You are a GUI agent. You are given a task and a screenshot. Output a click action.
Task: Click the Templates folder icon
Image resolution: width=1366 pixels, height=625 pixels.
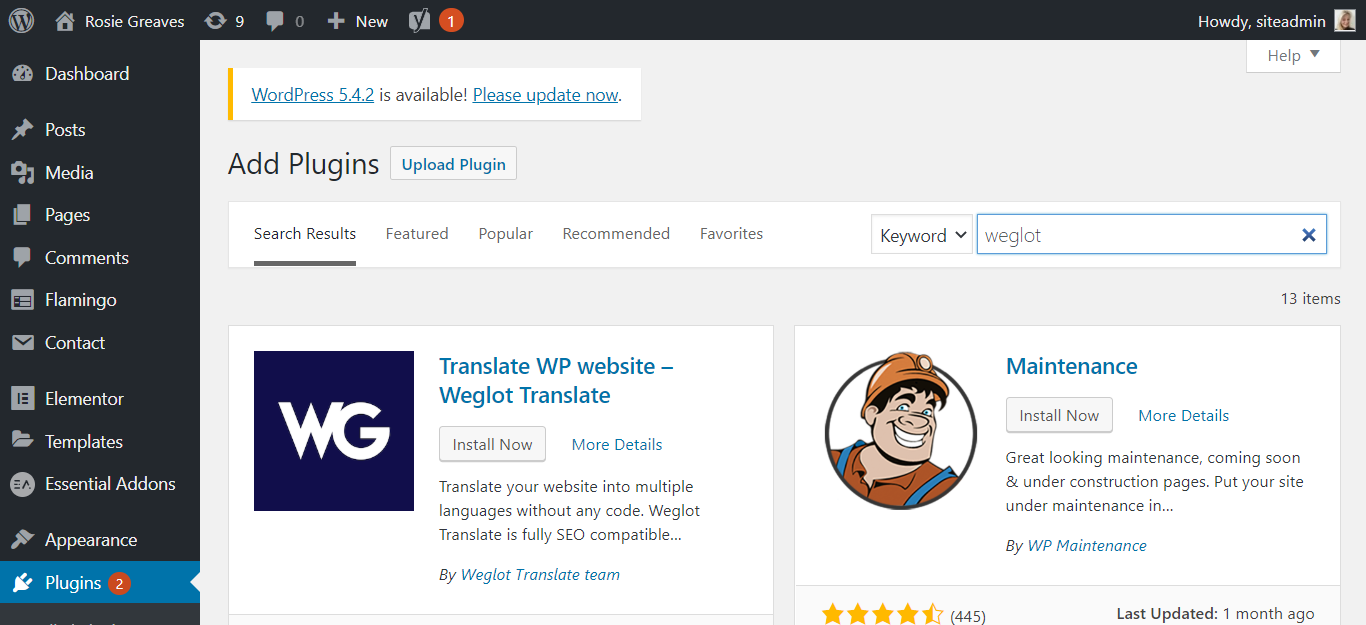[22, 441]
